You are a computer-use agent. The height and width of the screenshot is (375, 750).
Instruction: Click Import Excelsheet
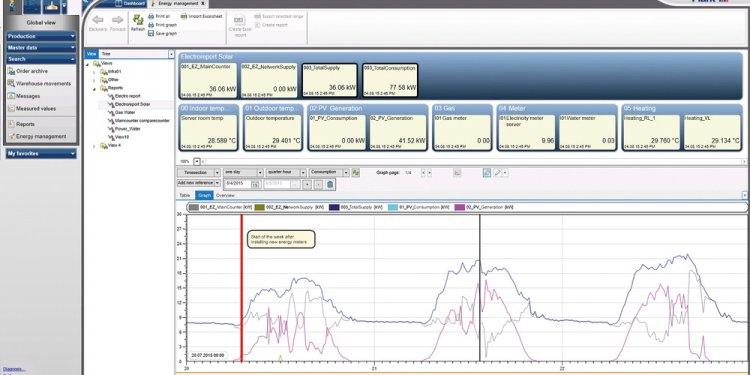click(201, 16)
